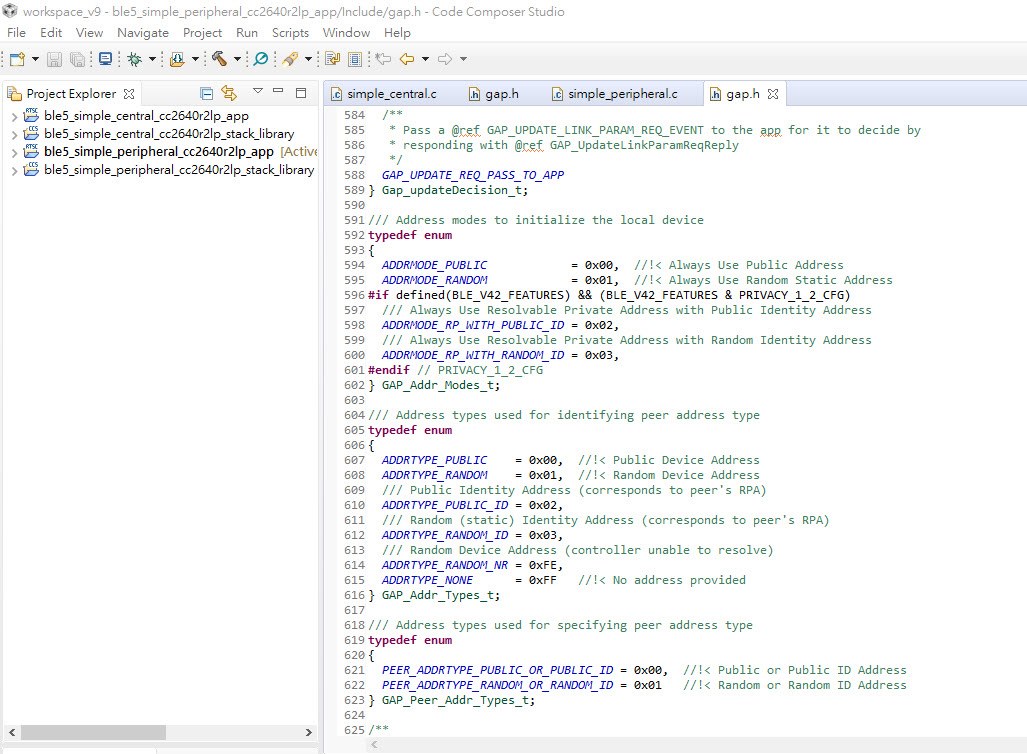Close the active gap.h editor tab
The height and width of the screenshot is (754, 1027).
tap(772, 94)
